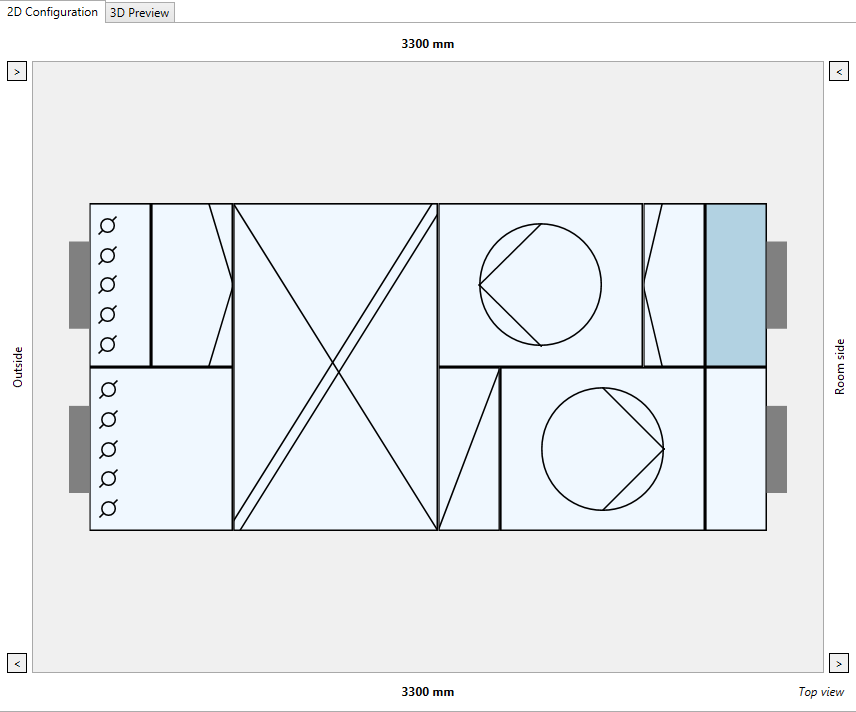Click the bottom-left '<' arrow button

tap(17, 663)
